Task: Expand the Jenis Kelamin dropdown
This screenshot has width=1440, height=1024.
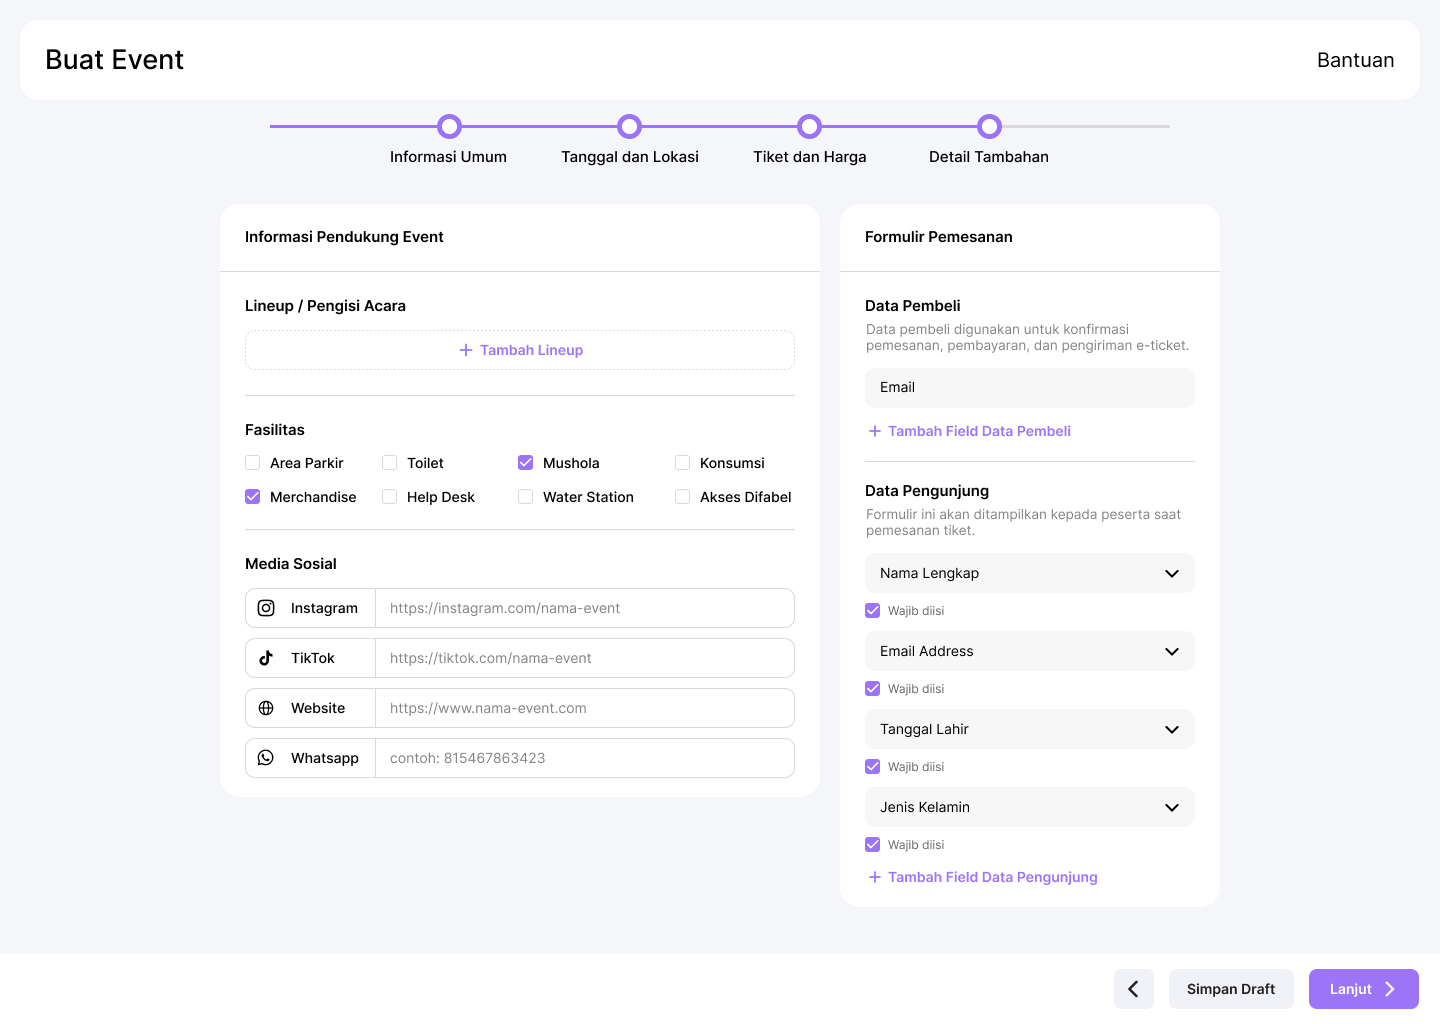Action: tap(1030, 807)
